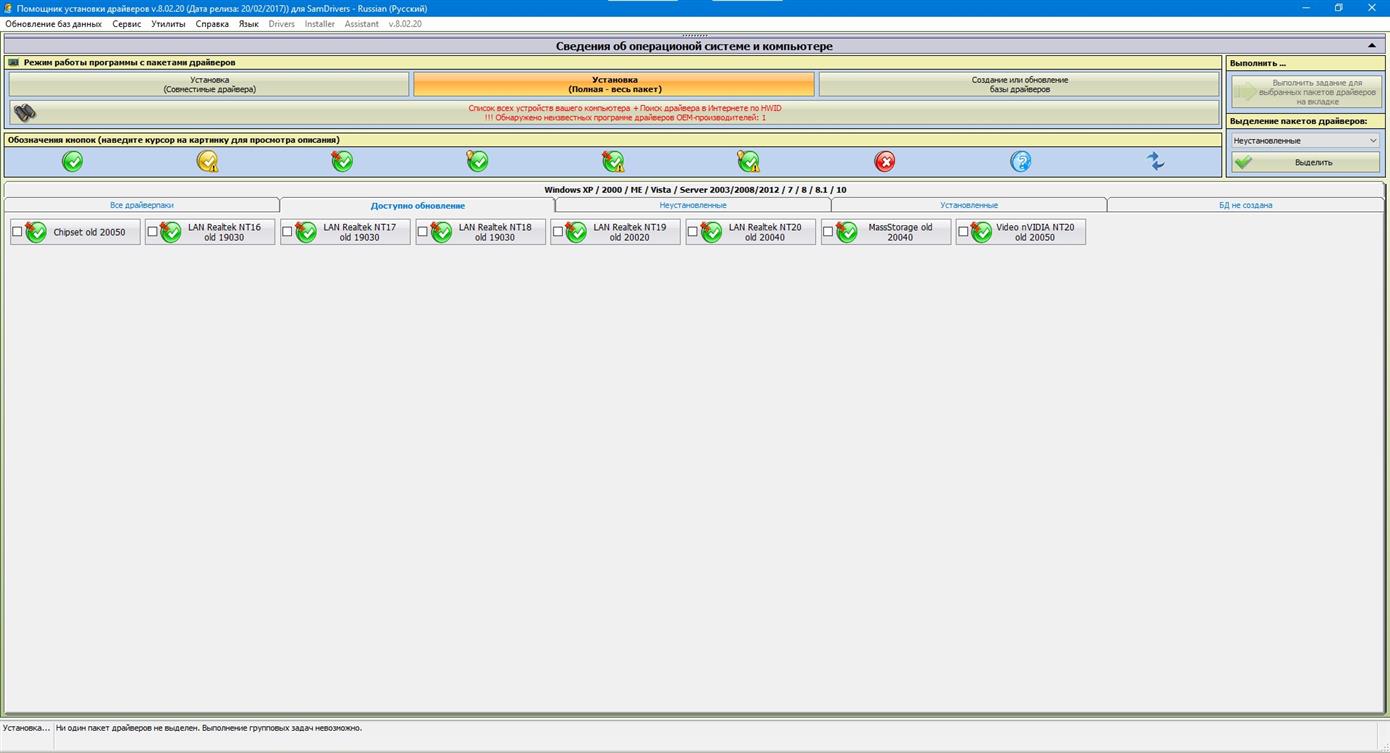
Task: Click the v.8.02.20 version label in menu bar
Action: [405, 24]
